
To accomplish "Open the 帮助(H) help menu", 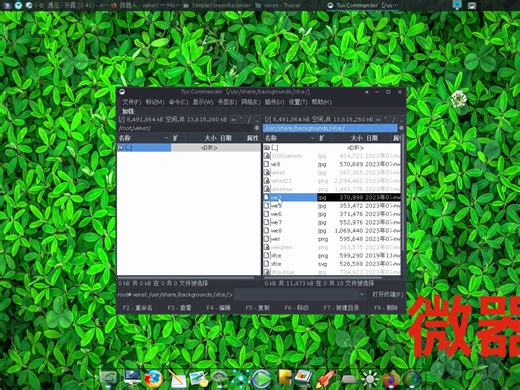I will [321, 102].
